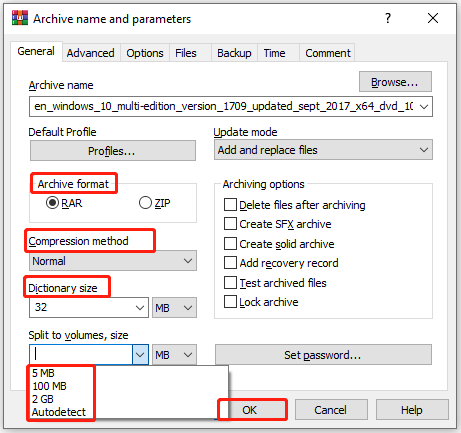Open the Split to volumes unit MB dropdown
The width and height of the screenshot is (461, 433).
[174, 355]
